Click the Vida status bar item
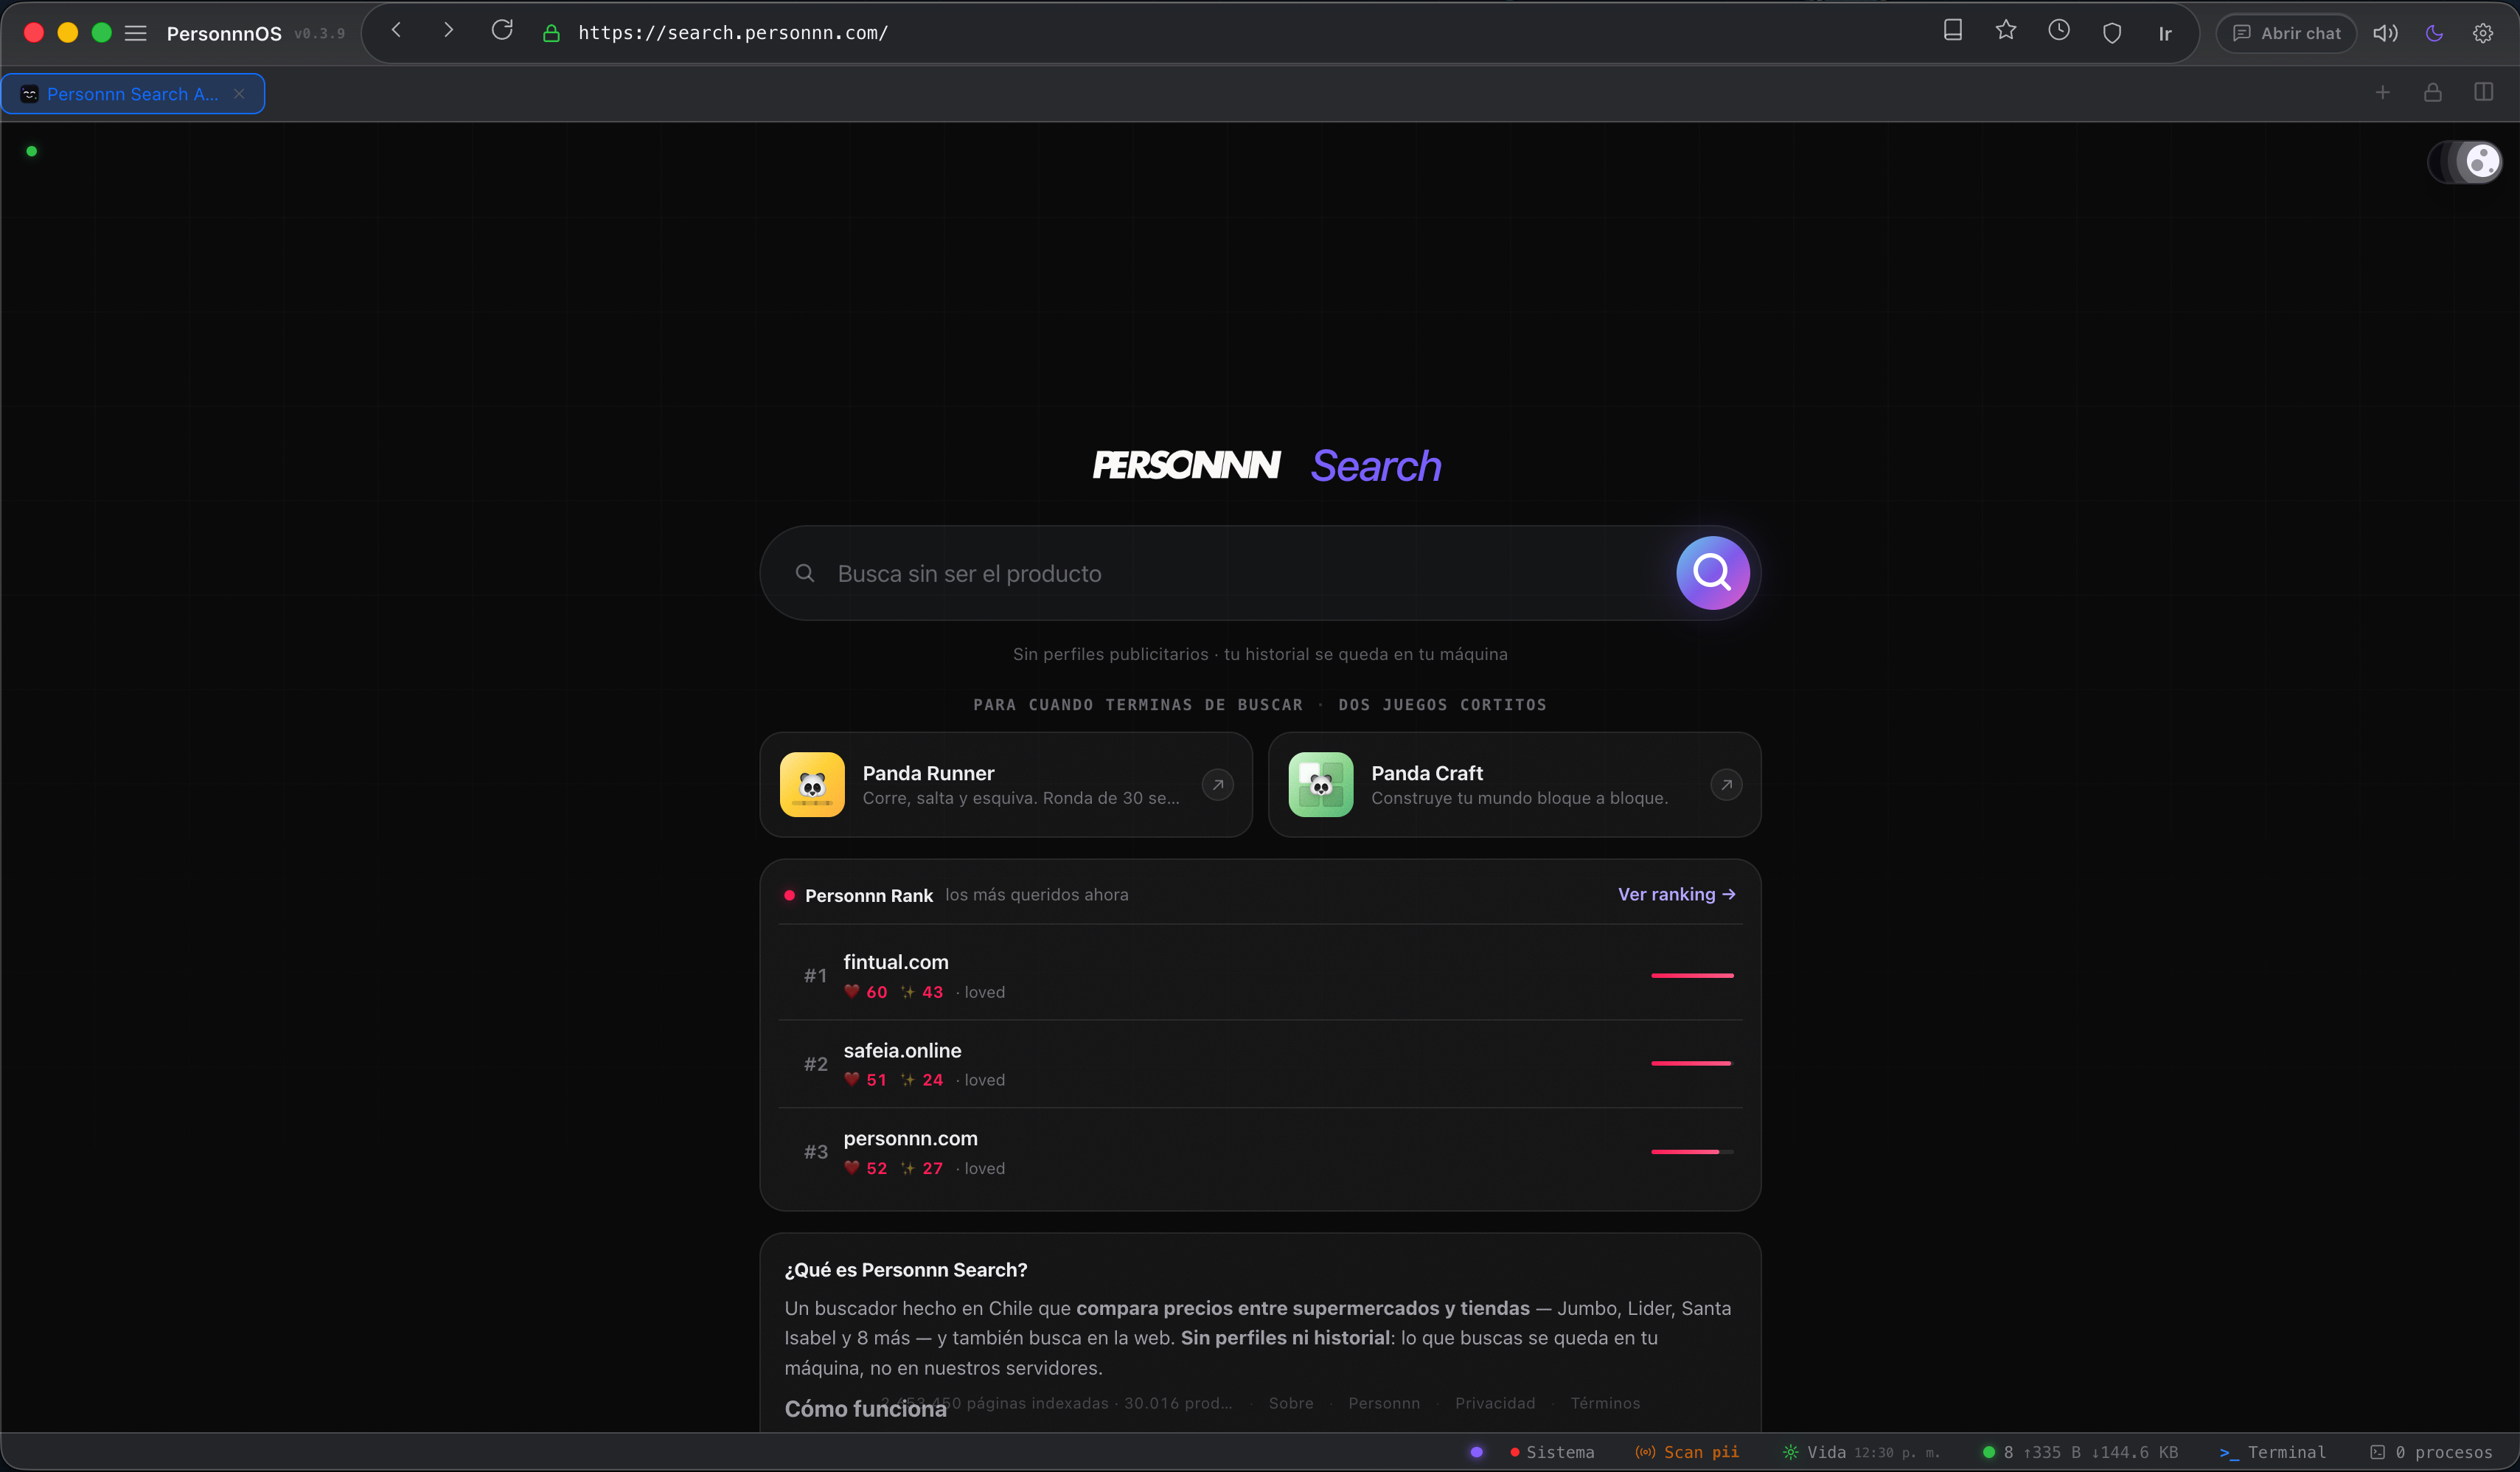 [x=1861, y=1452]
